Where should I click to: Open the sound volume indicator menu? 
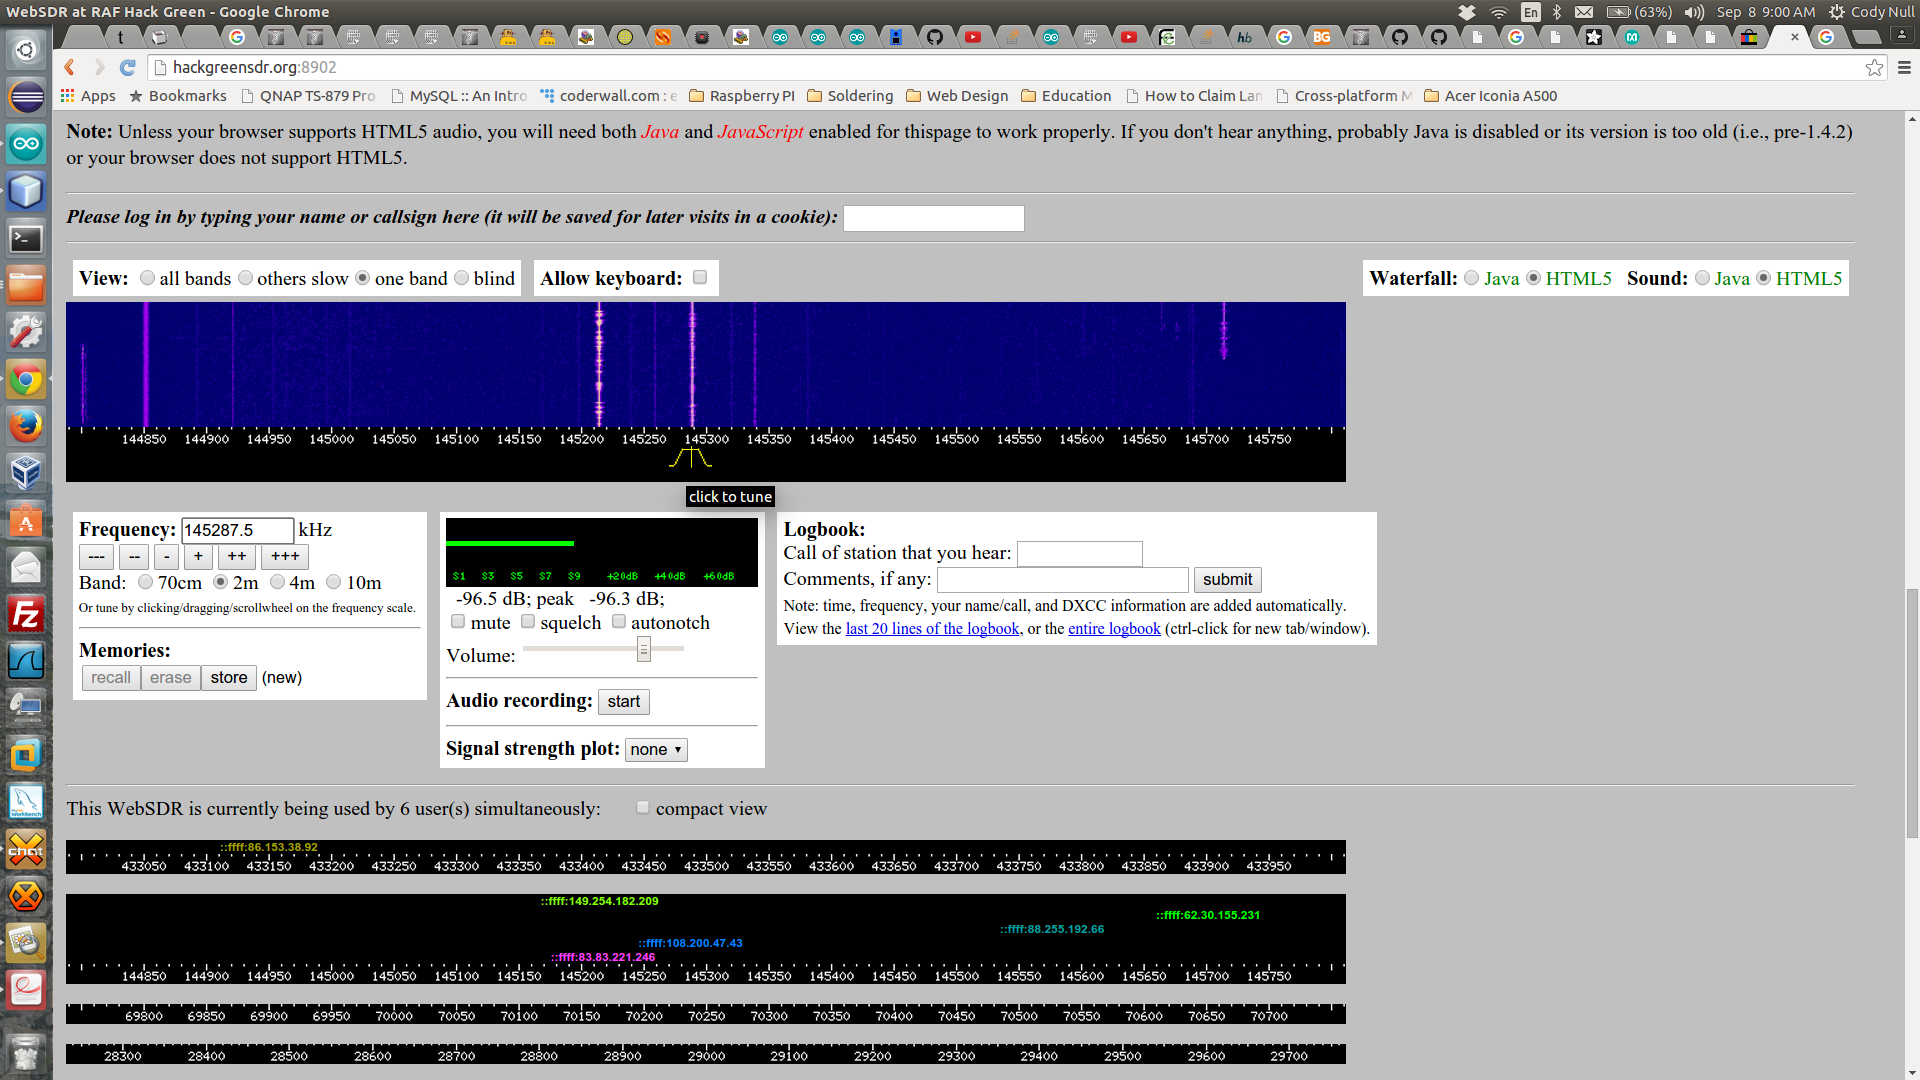pyautogui.click(x=1694, y=12)
